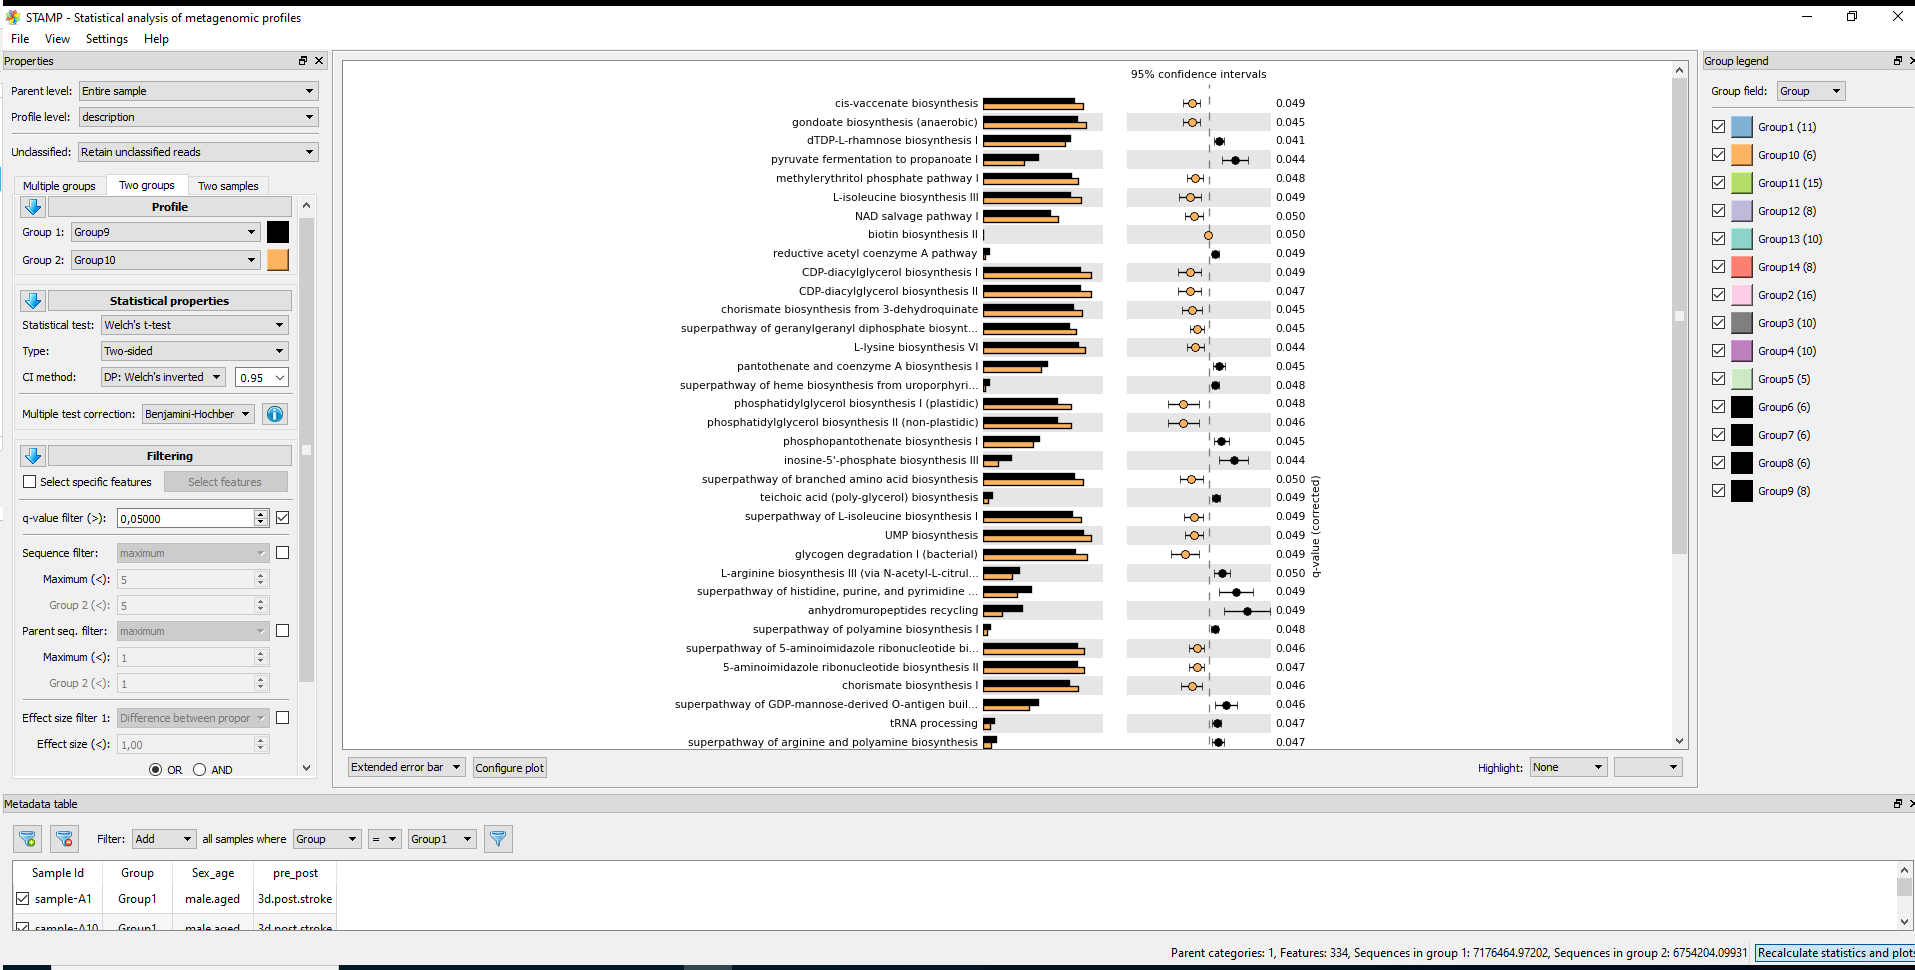Open the Profile level dropdown

pyautogui.click(x=196, y=117)
